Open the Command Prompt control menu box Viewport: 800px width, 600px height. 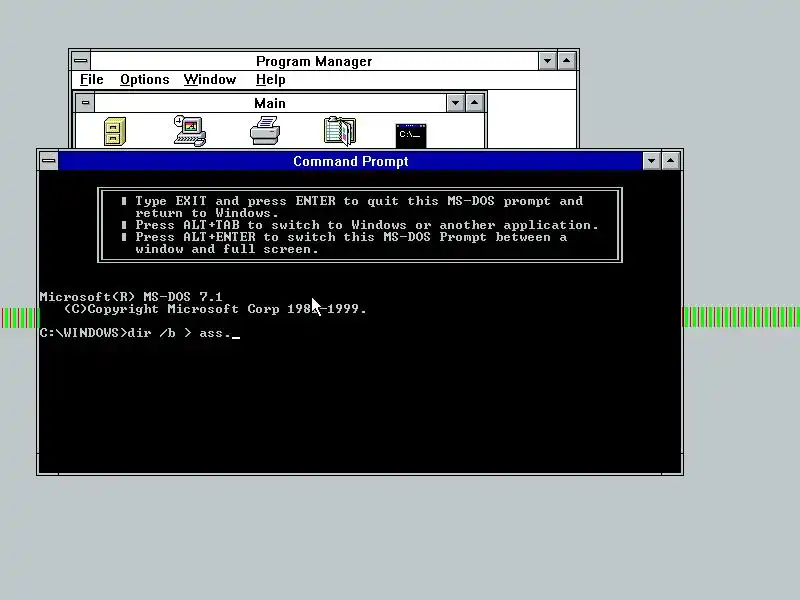pyautogui.click(x=49, y=161)
